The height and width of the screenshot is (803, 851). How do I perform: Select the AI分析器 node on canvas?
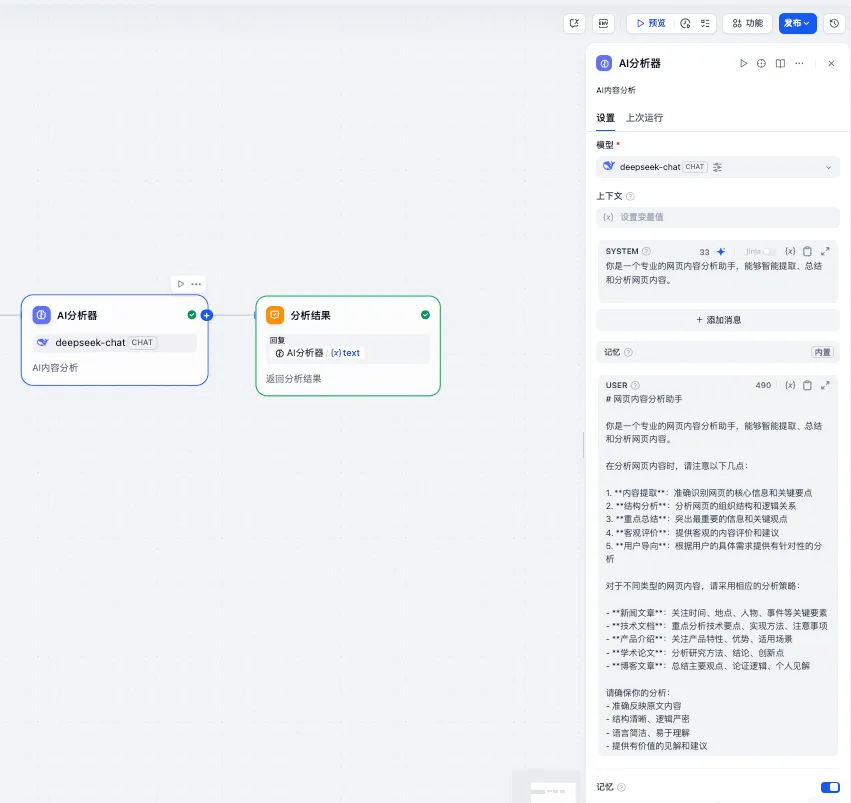pyautogui.click(x=115, y=340)
